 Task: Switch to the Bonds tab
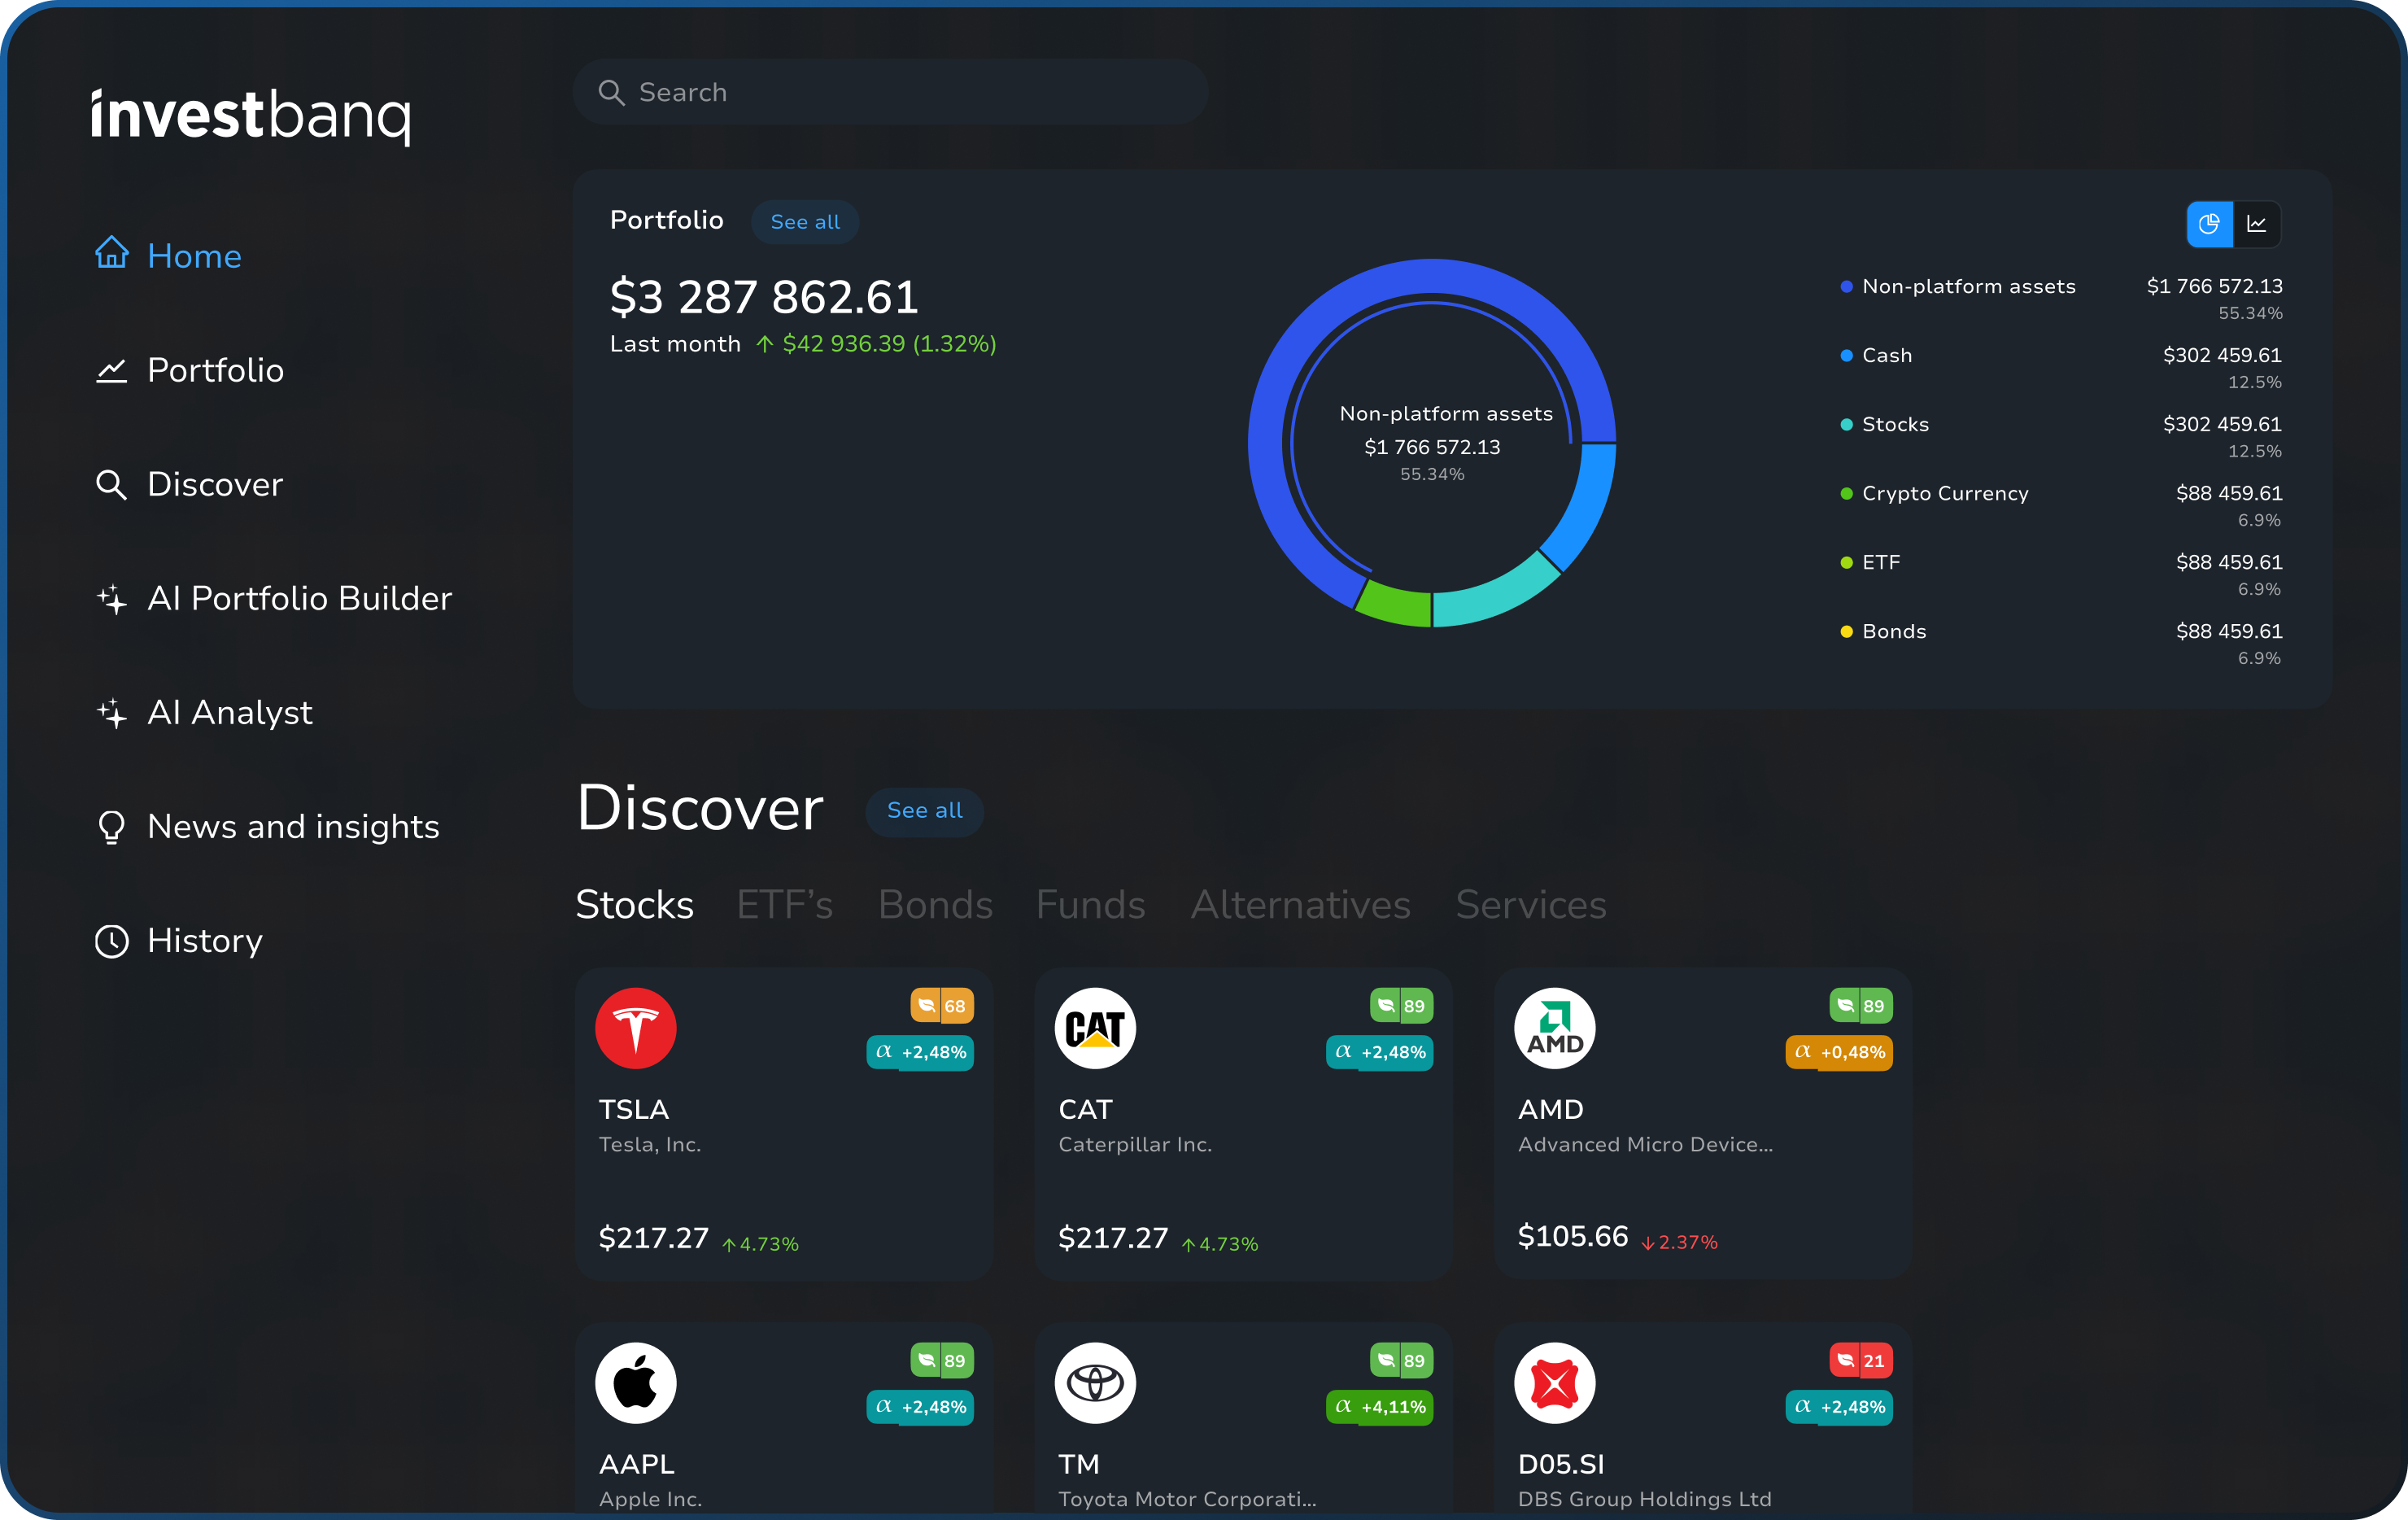tap(935, 904)
